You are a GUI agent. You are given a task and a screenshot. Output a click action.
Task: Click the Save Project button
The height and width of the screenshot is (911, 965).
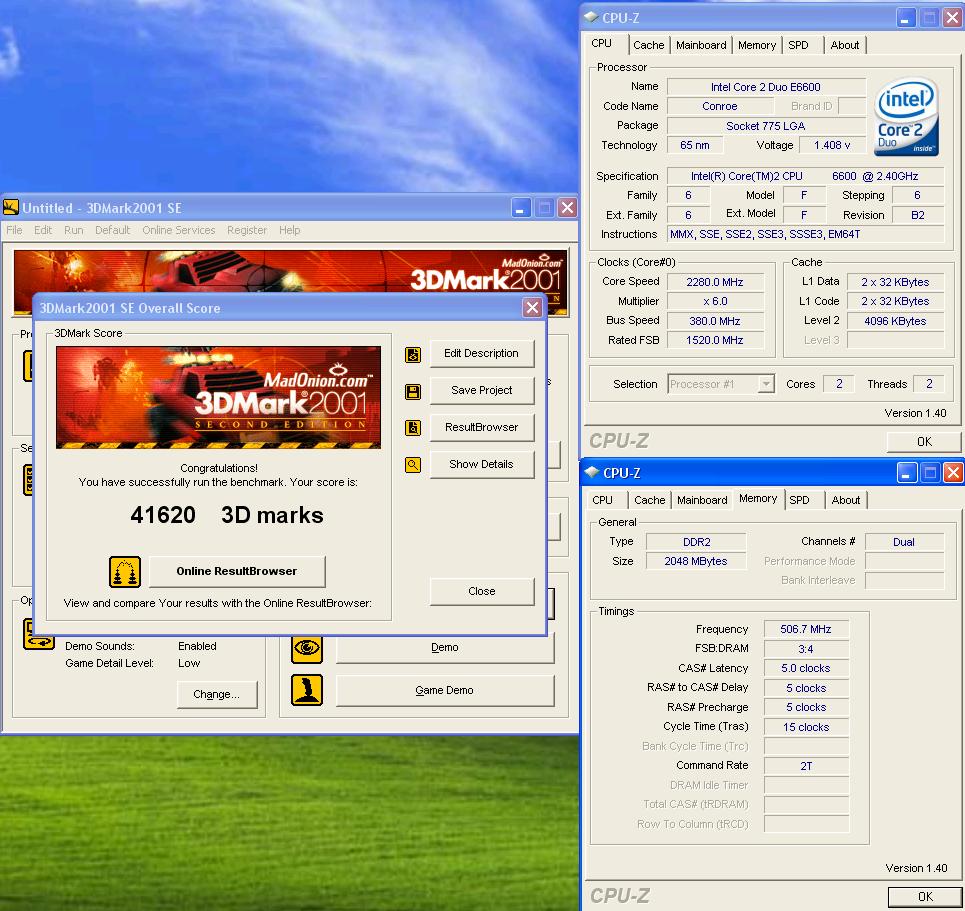click(481, 390)
